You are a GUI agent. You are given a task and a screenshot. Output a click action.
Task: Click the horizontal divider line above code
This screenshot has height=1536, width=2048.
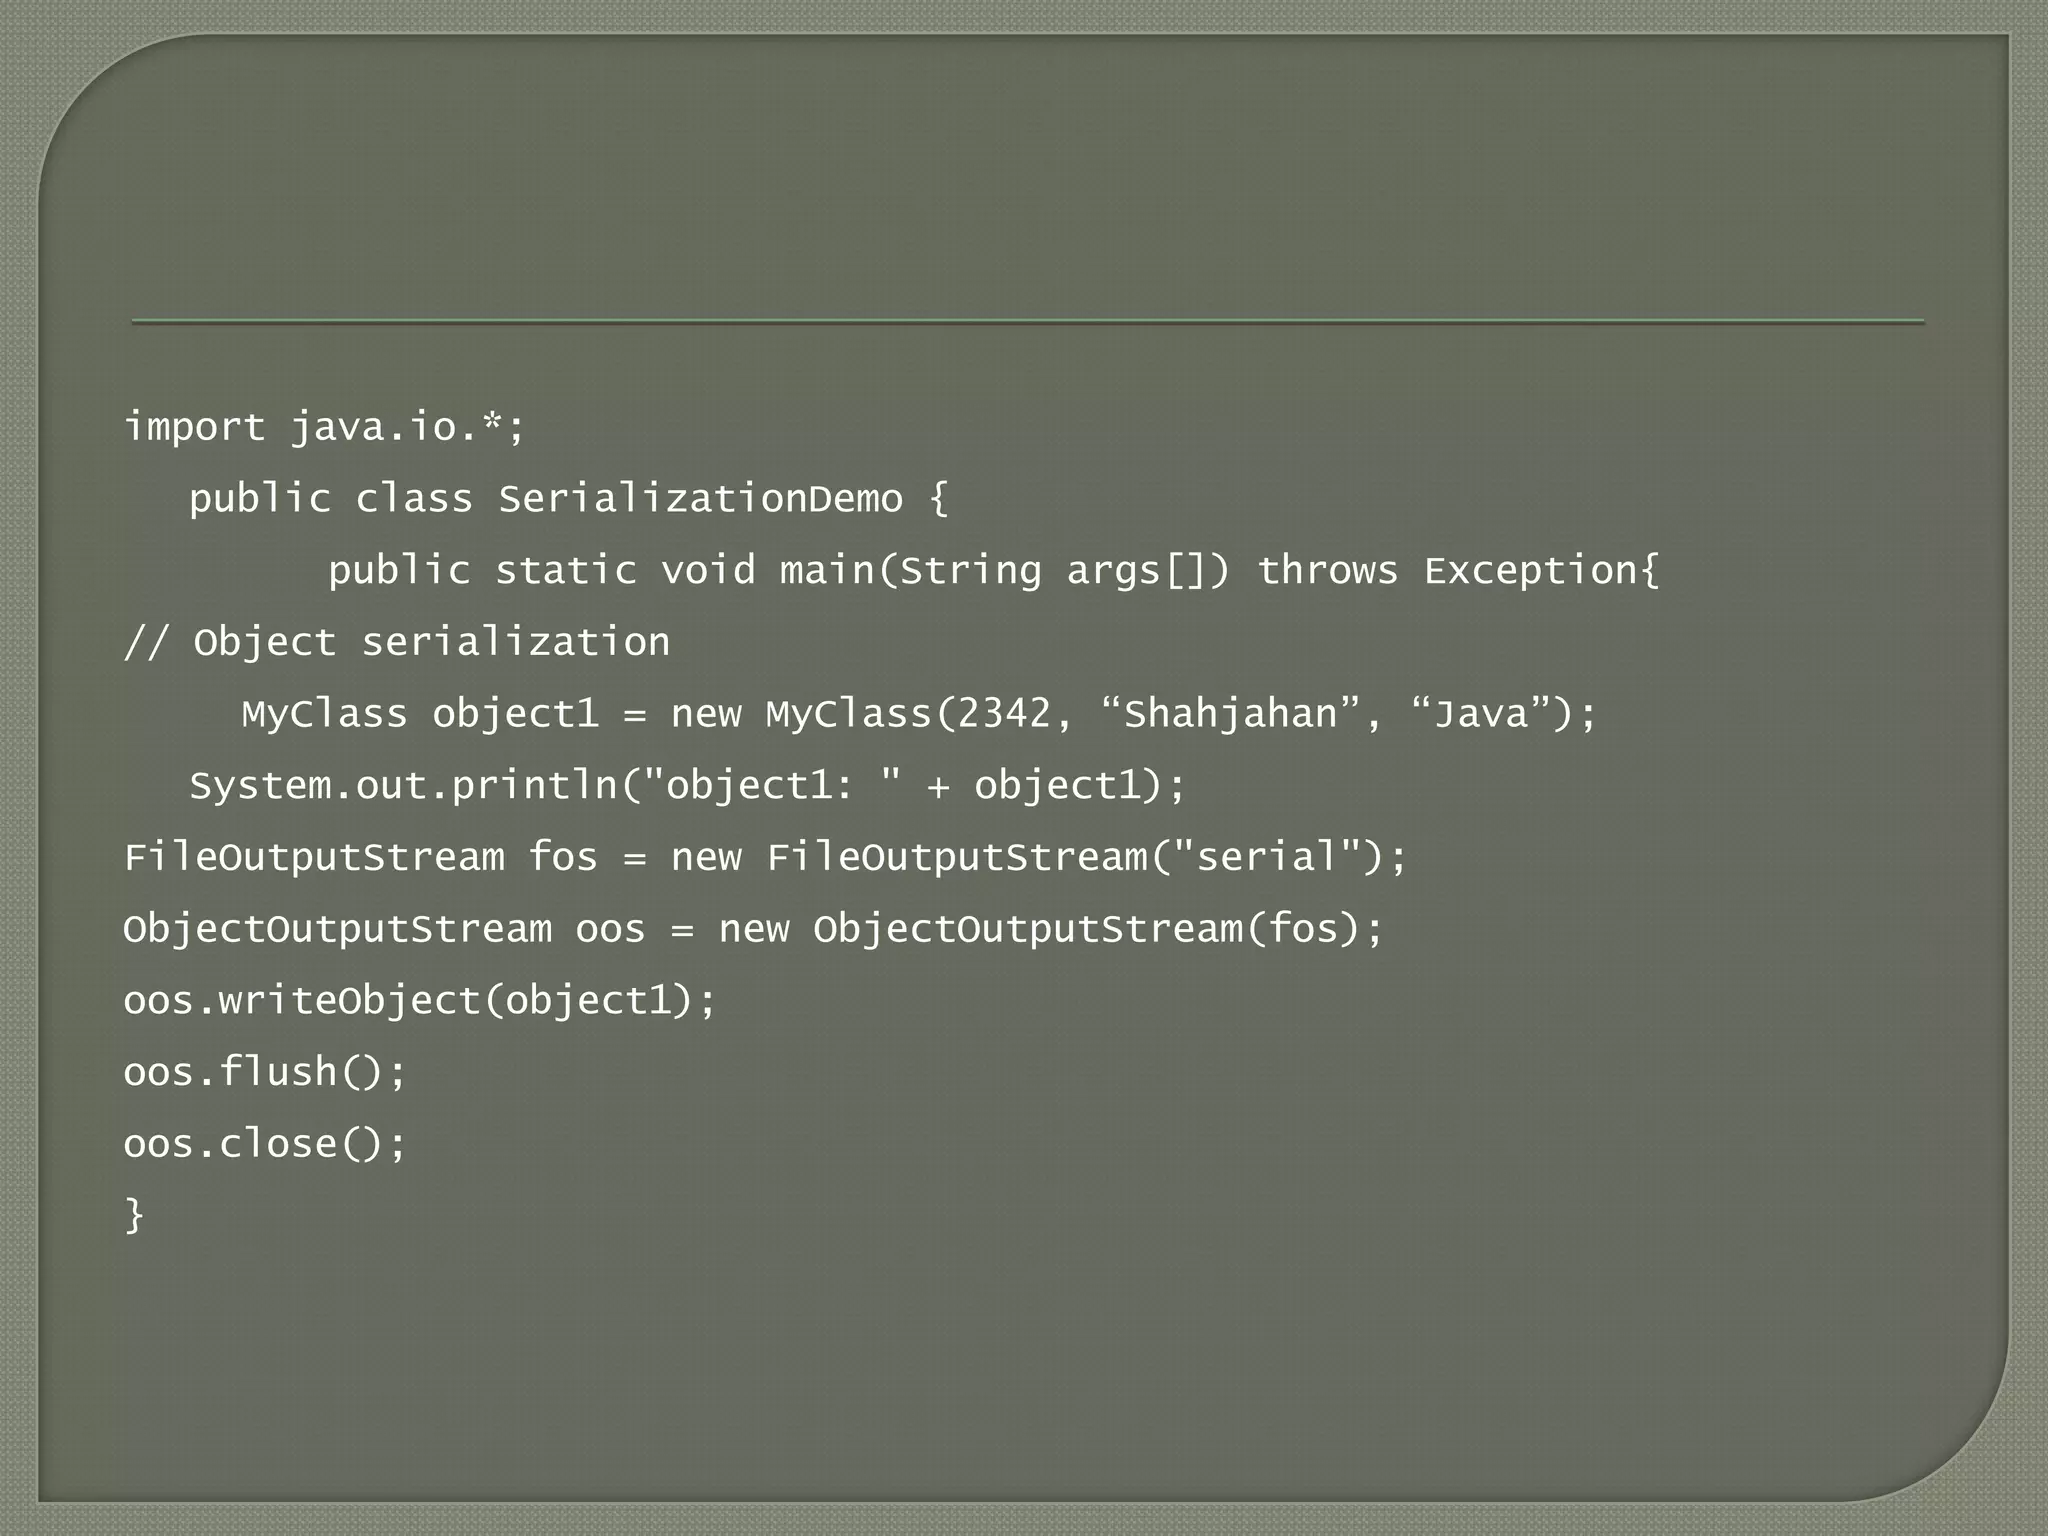coord(1027,322)
